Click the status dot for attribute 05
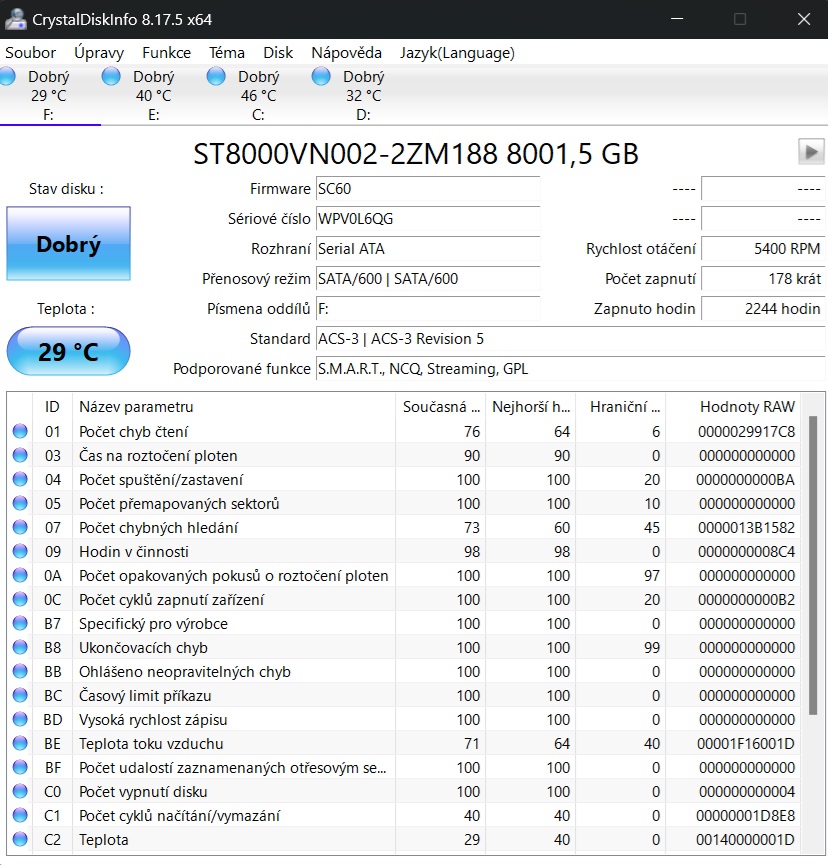This screenshot has width=828, height=865. click(x=20, y=504)
